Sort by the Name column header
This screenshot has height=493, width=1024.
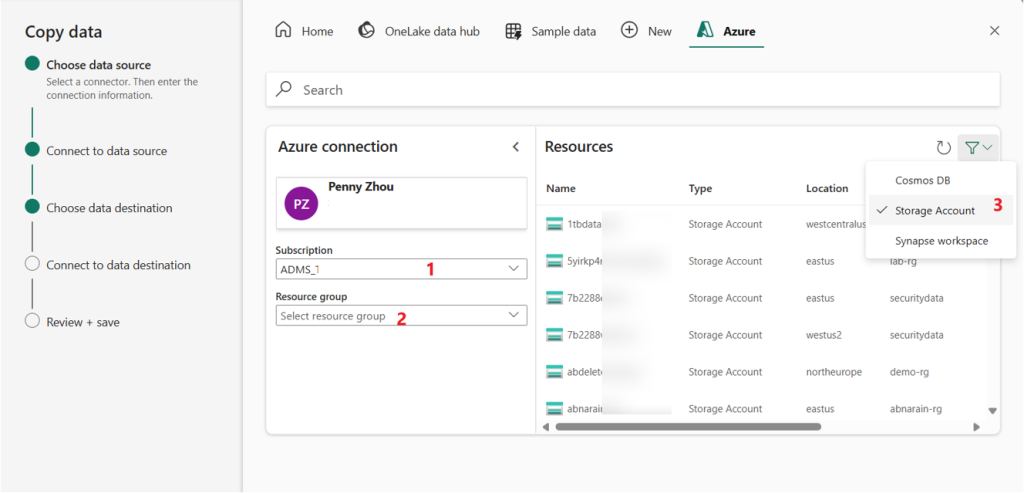click(x=561, y=189)
